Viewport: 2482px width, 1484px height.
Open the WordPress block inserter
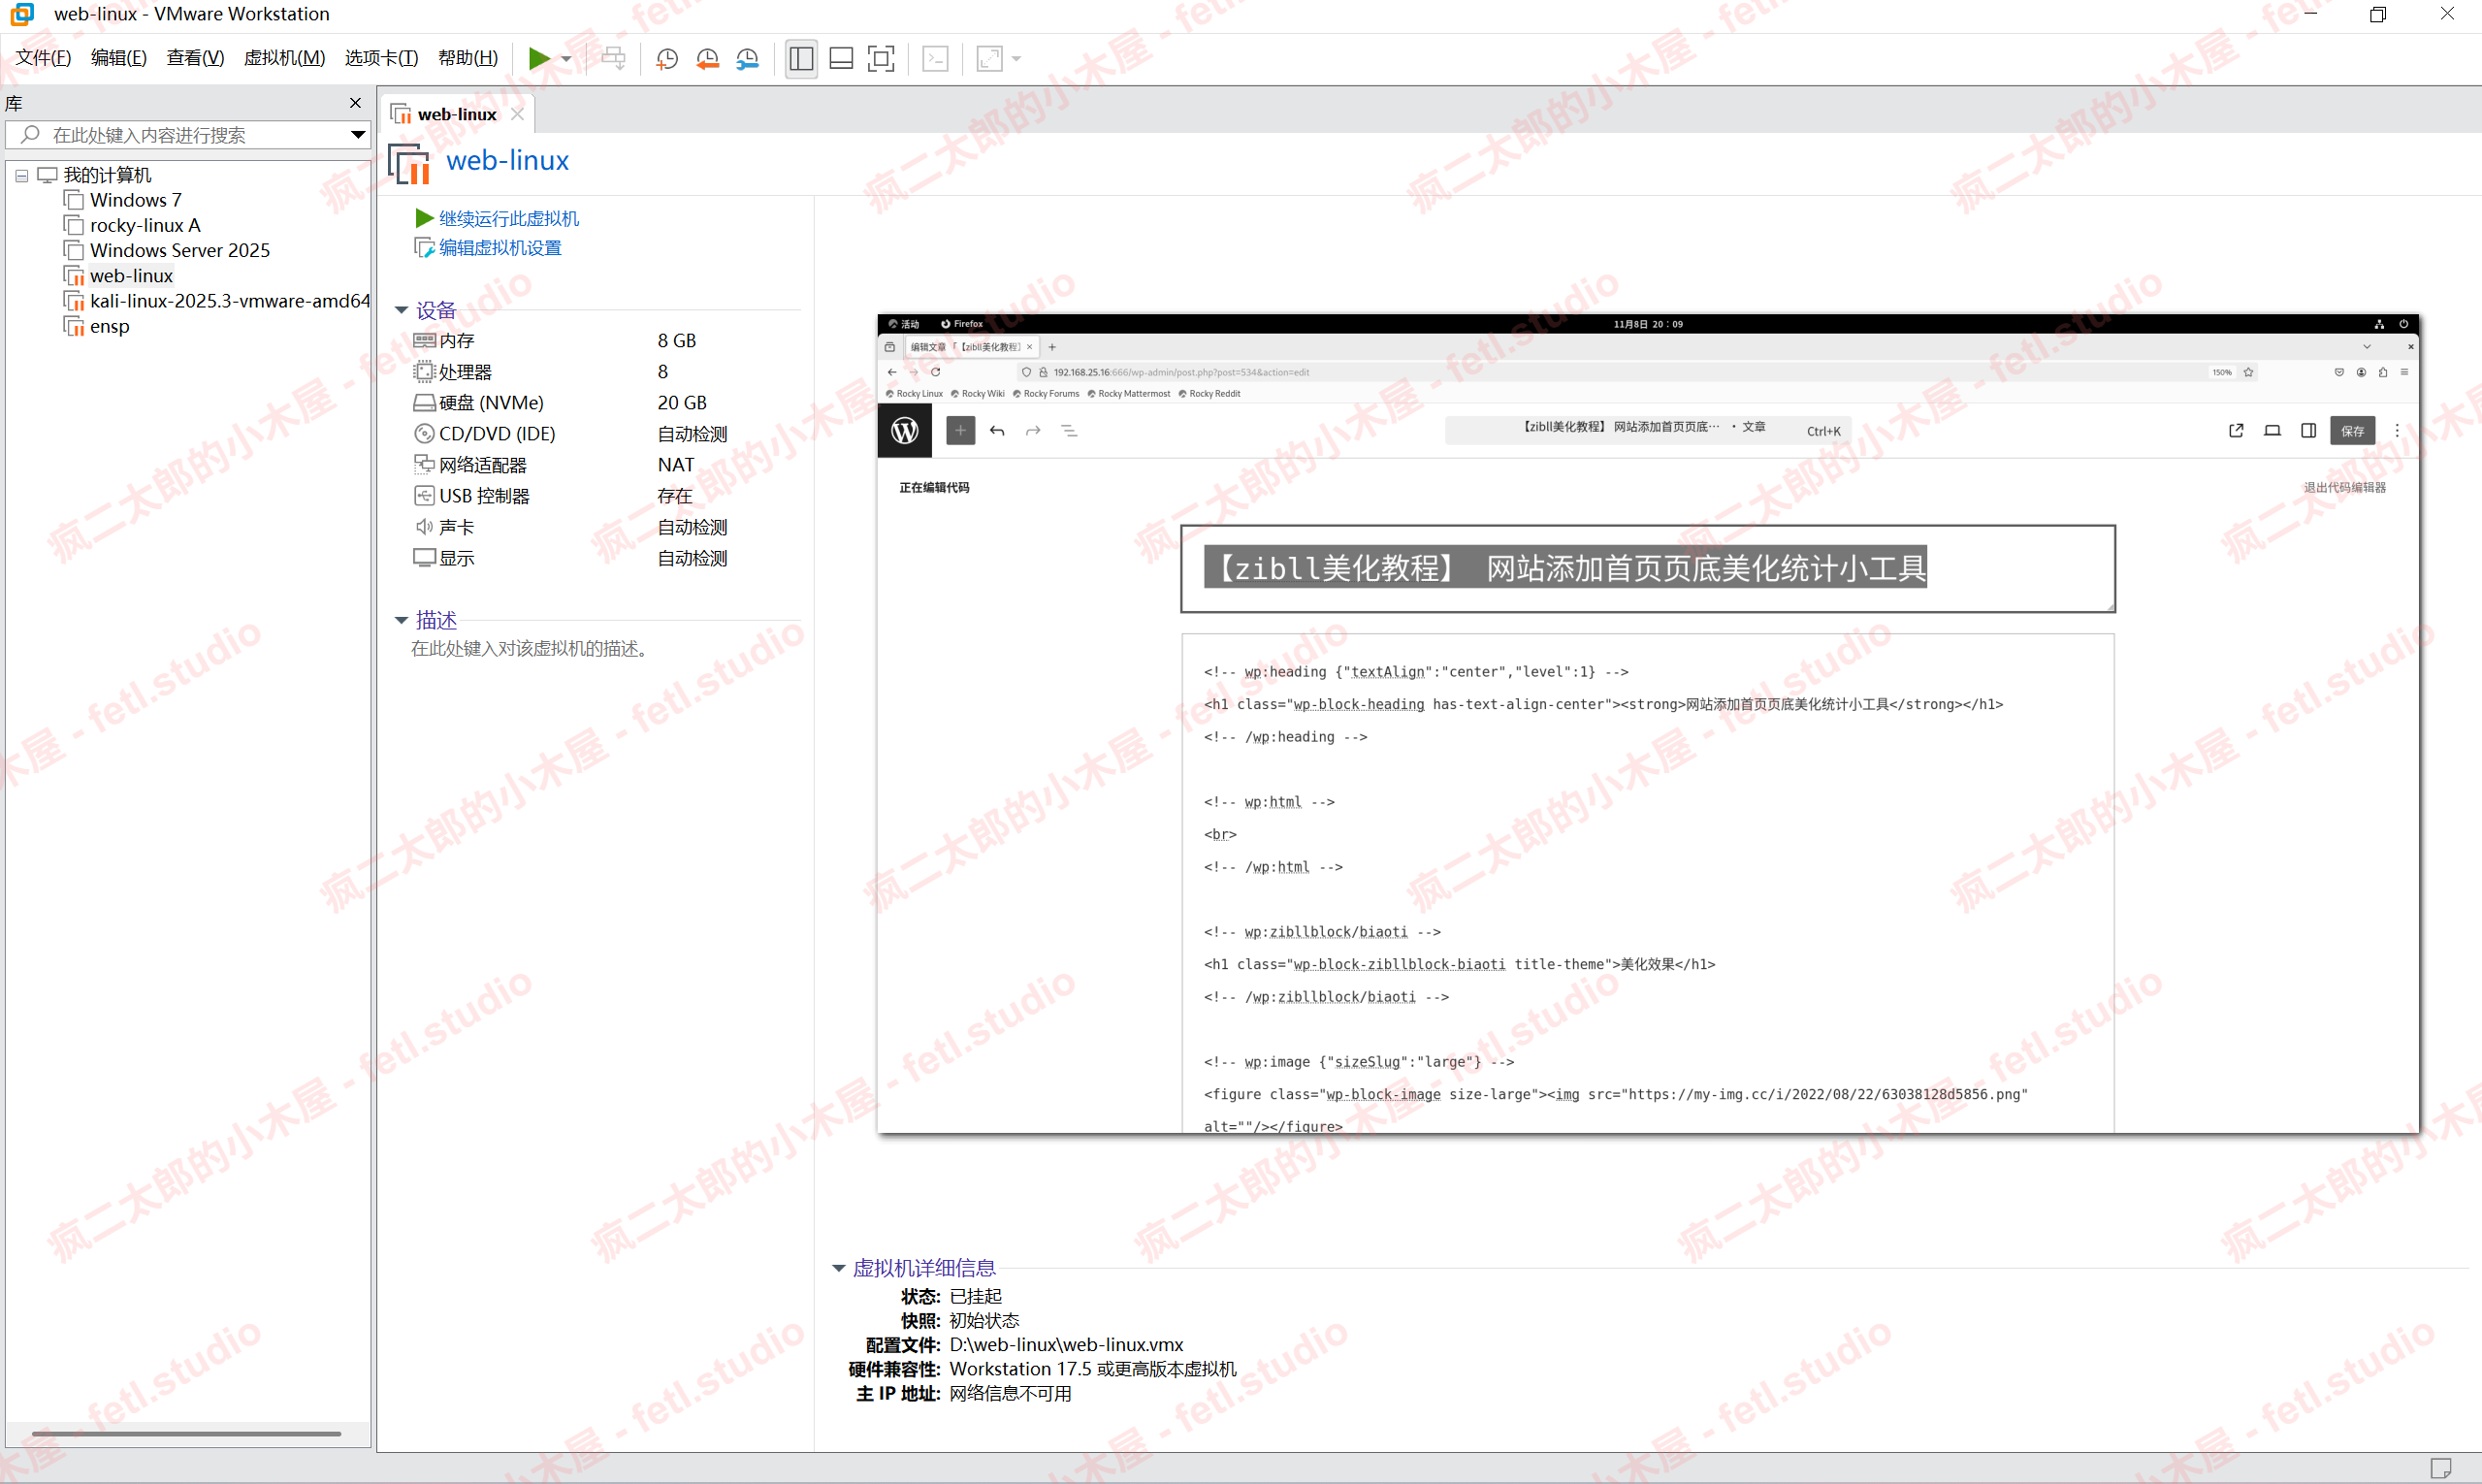point(960,430)
